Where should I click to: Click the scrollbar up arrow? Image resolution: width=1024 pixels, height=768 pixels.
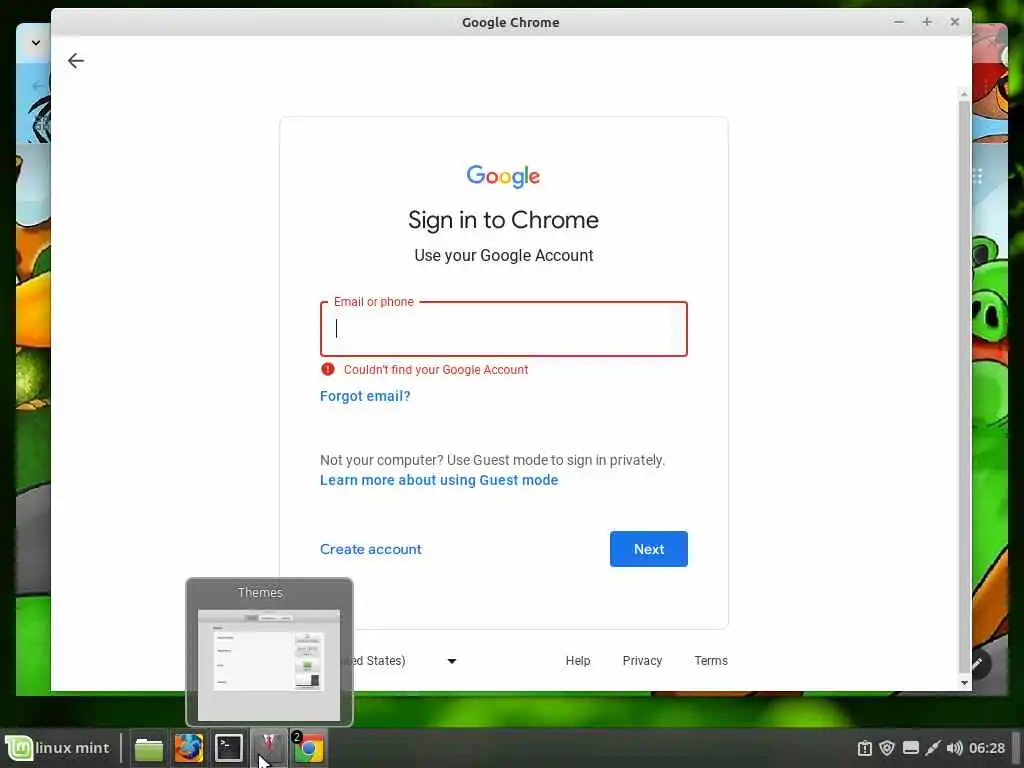964,94
